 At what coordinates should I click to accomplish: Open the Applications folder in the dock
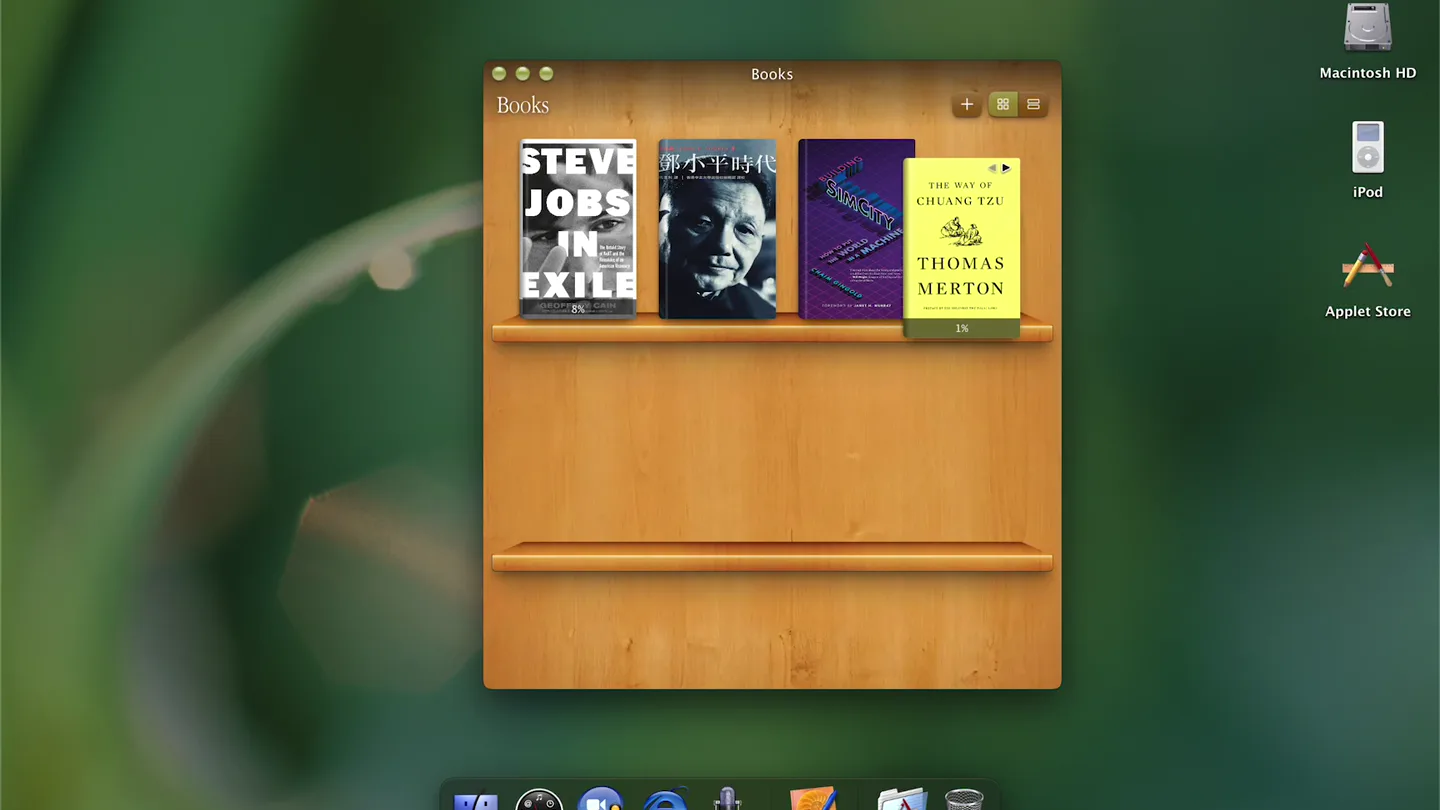tap(901, 799)
